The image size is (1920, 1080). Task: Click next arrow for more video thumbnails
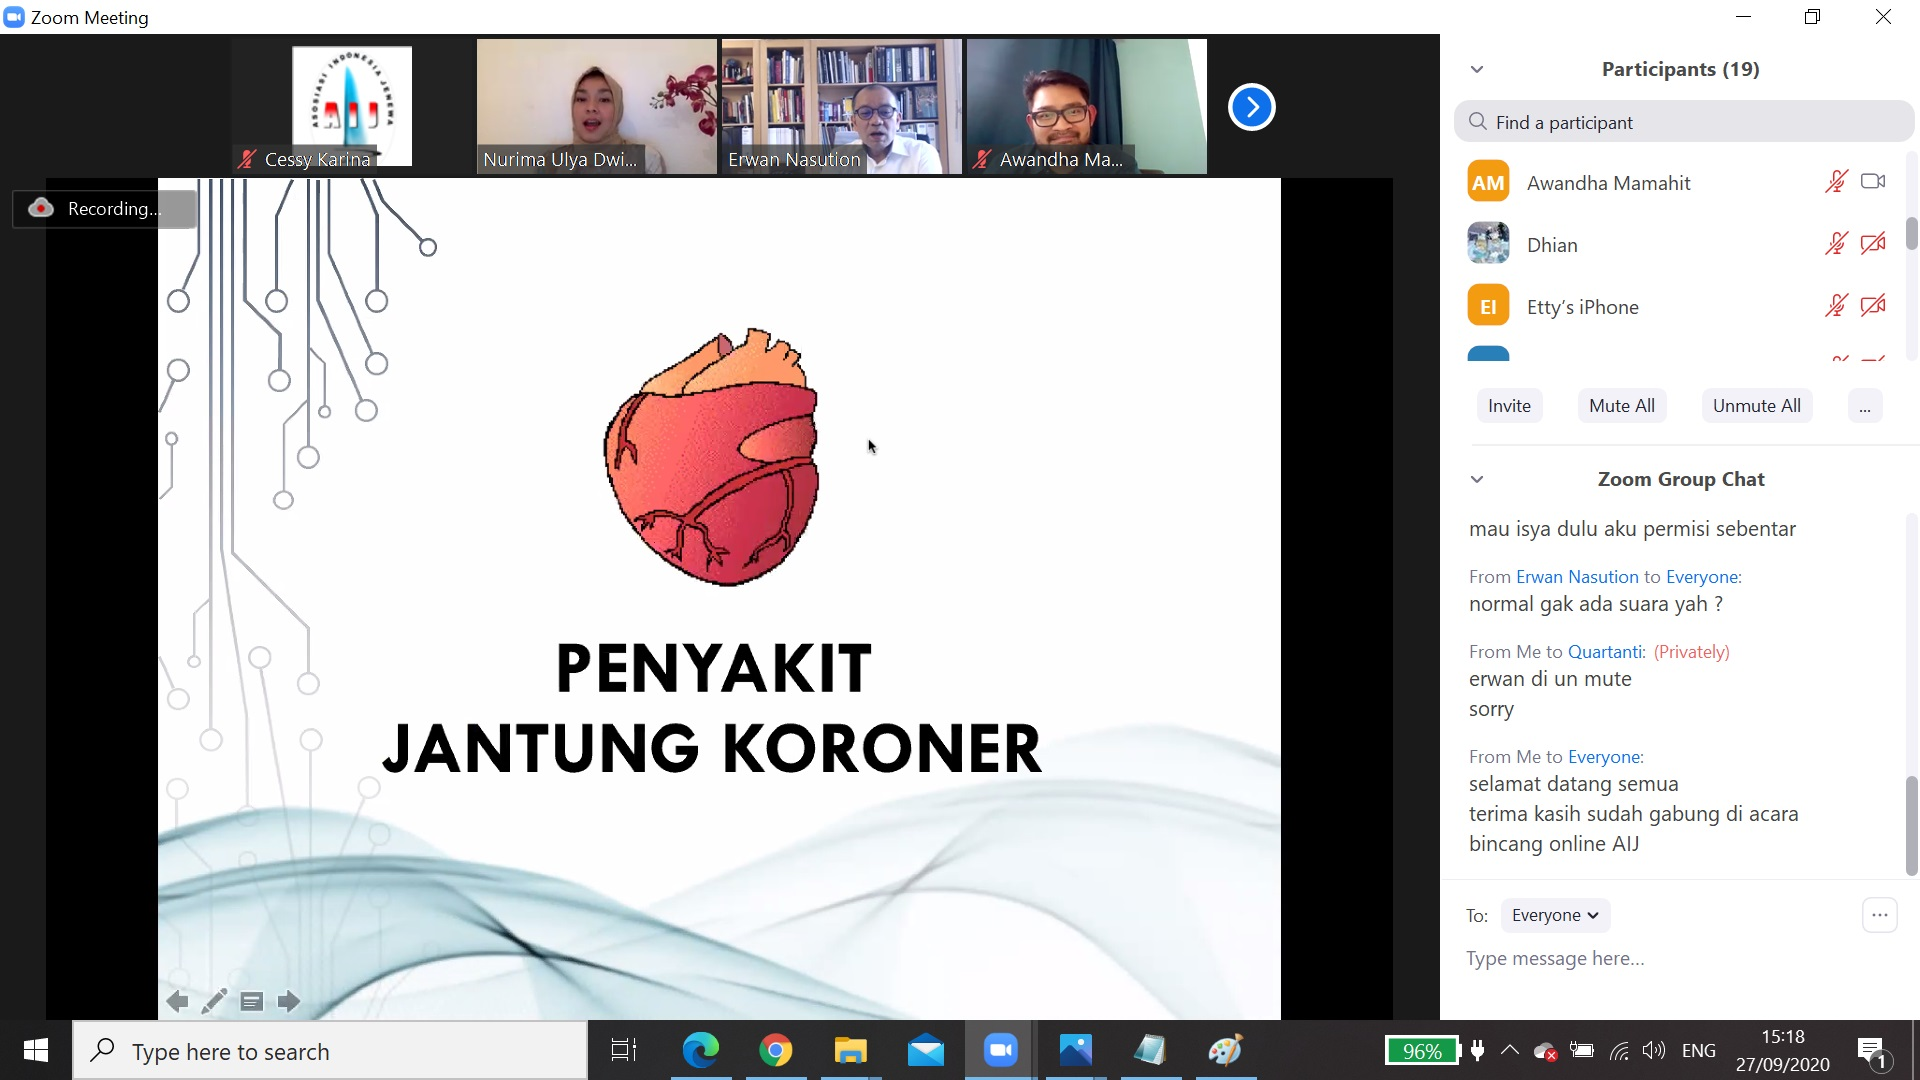click(1251, 107)
